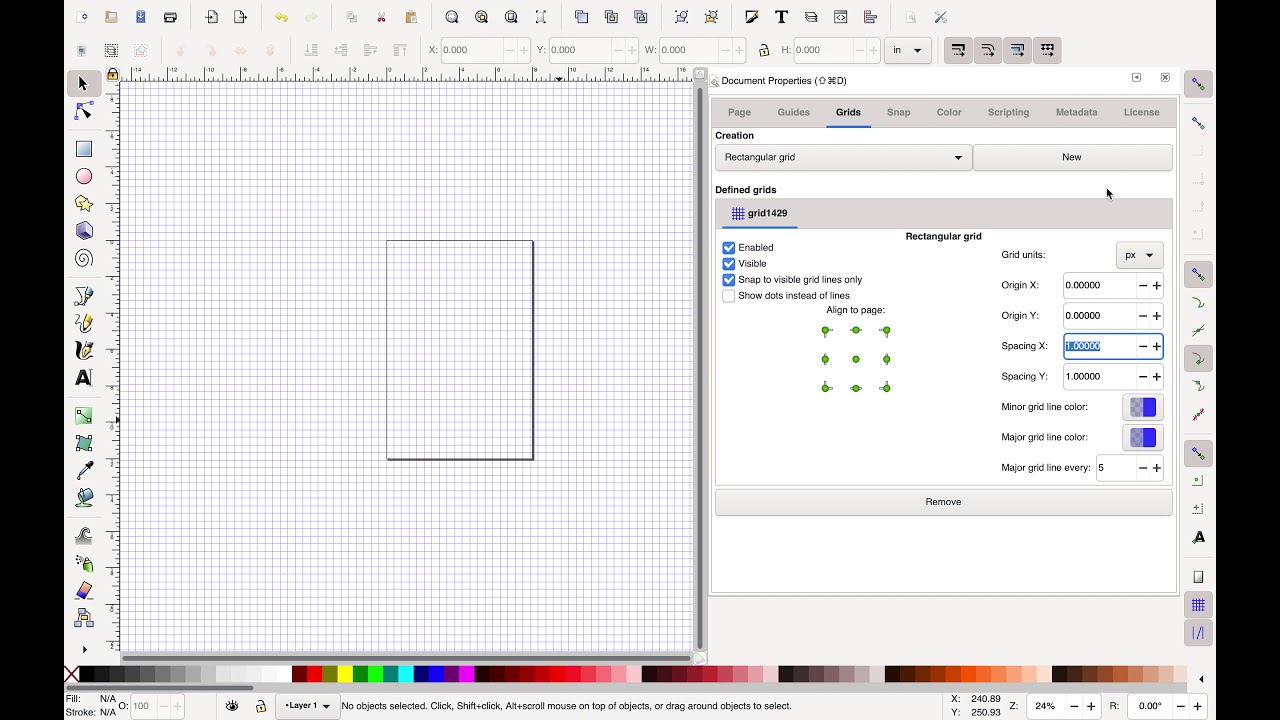Select the grid1429 grid tab
Viewport: 1280px width, 720px height.
coord(759,213)
